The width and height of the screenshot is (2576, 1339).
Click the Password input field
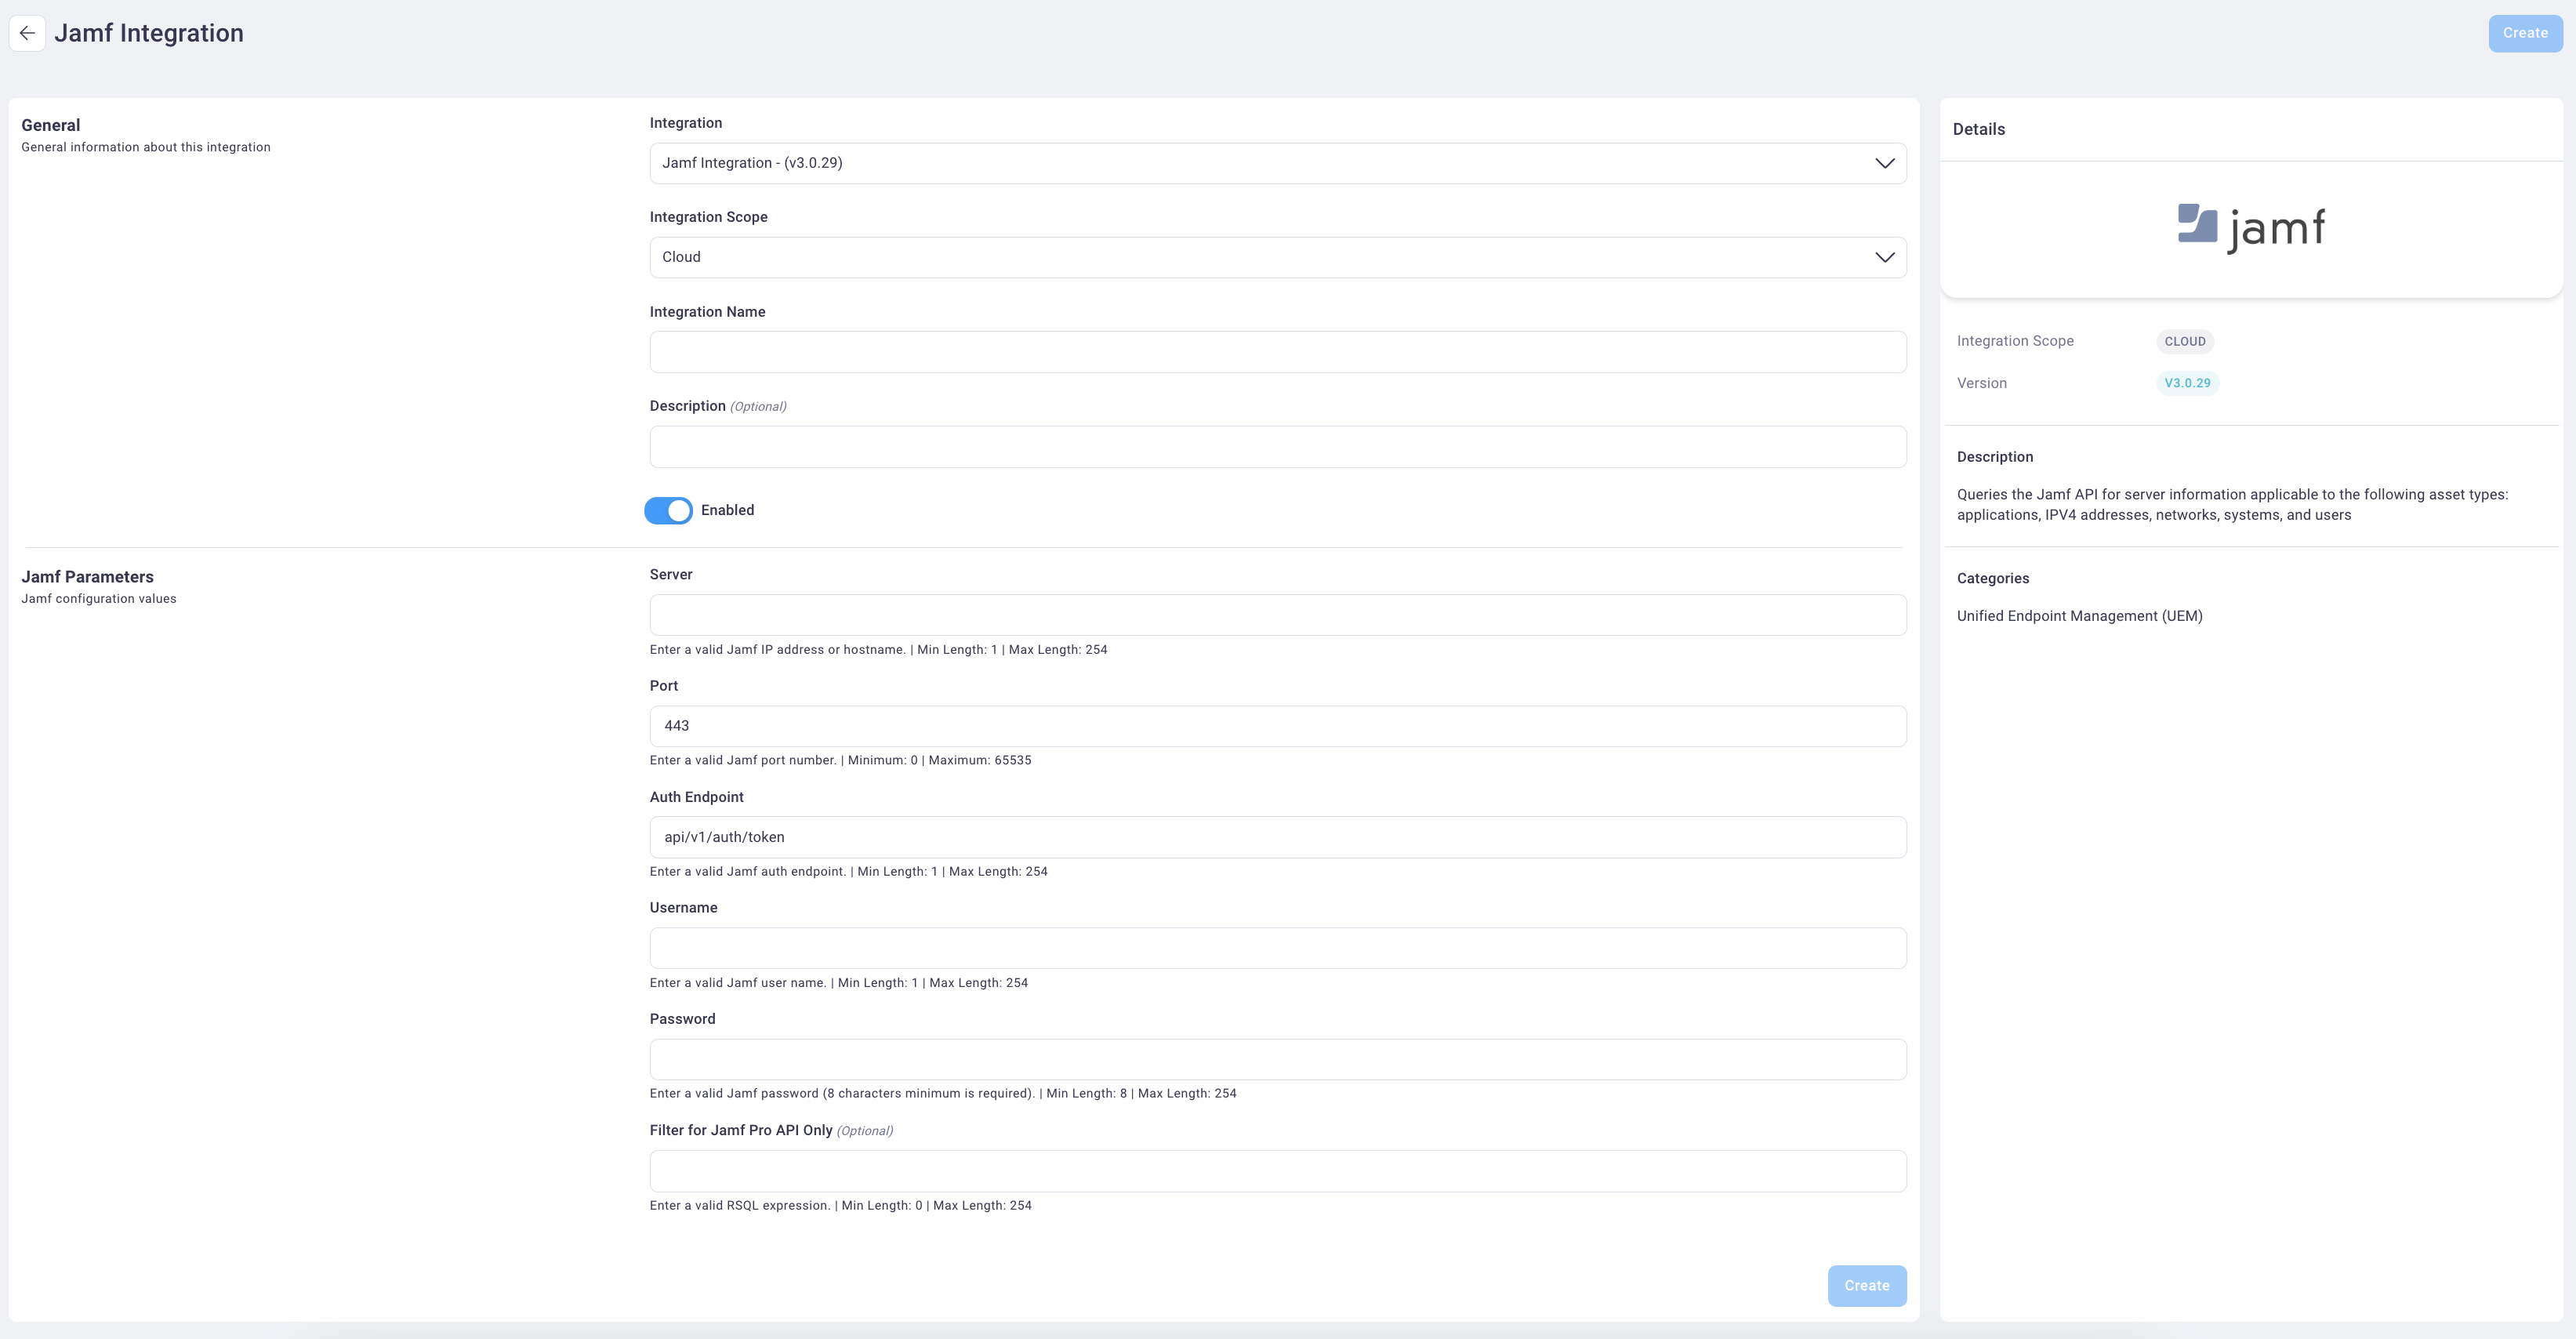point(1277,1059)
